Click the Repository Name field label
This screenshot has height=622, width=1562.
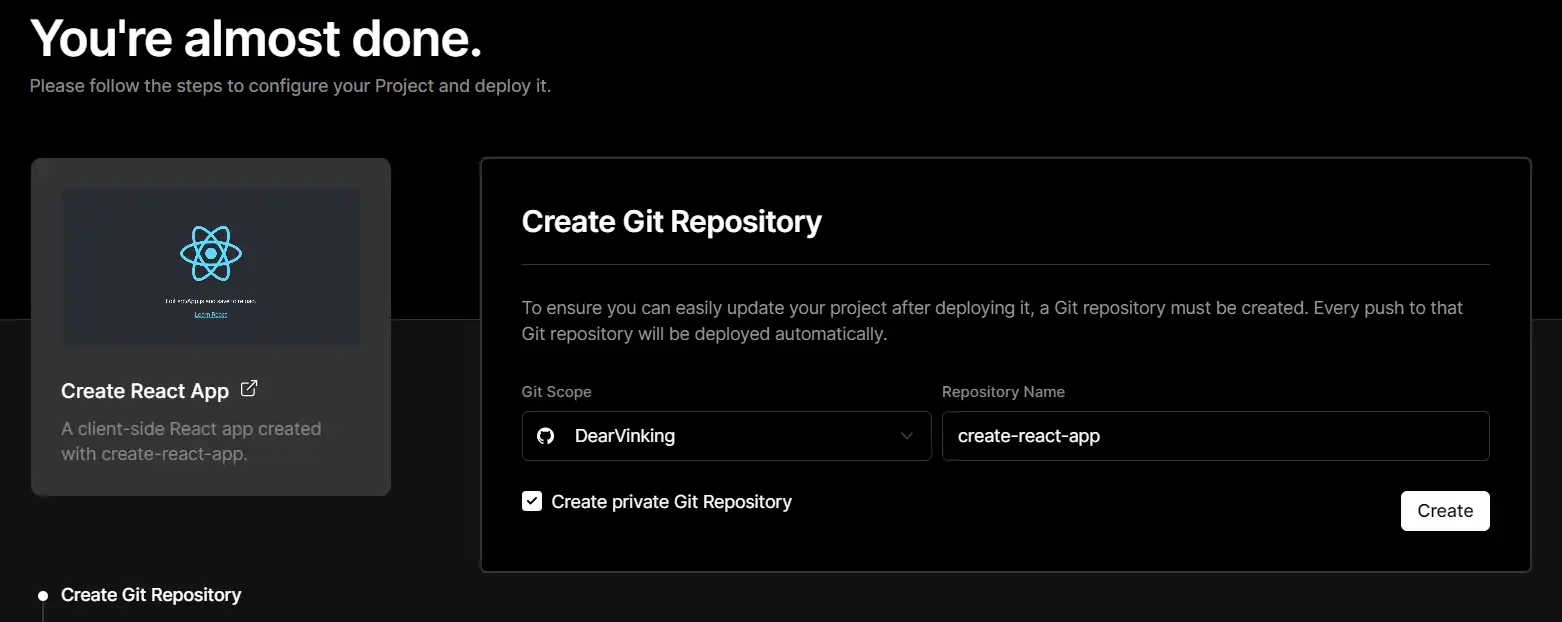click(x=1003, y=392)
